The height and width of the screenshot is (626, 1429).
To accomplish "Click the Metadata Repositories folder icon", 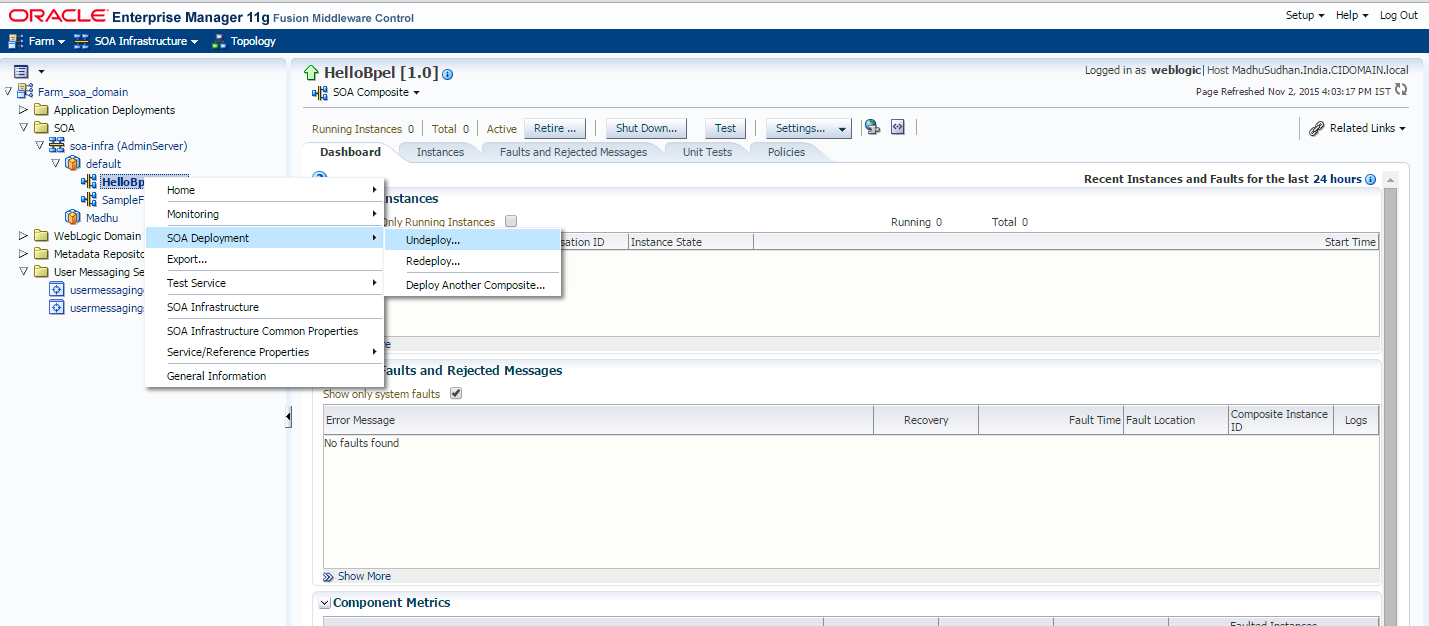I will (x=41, y=254).
